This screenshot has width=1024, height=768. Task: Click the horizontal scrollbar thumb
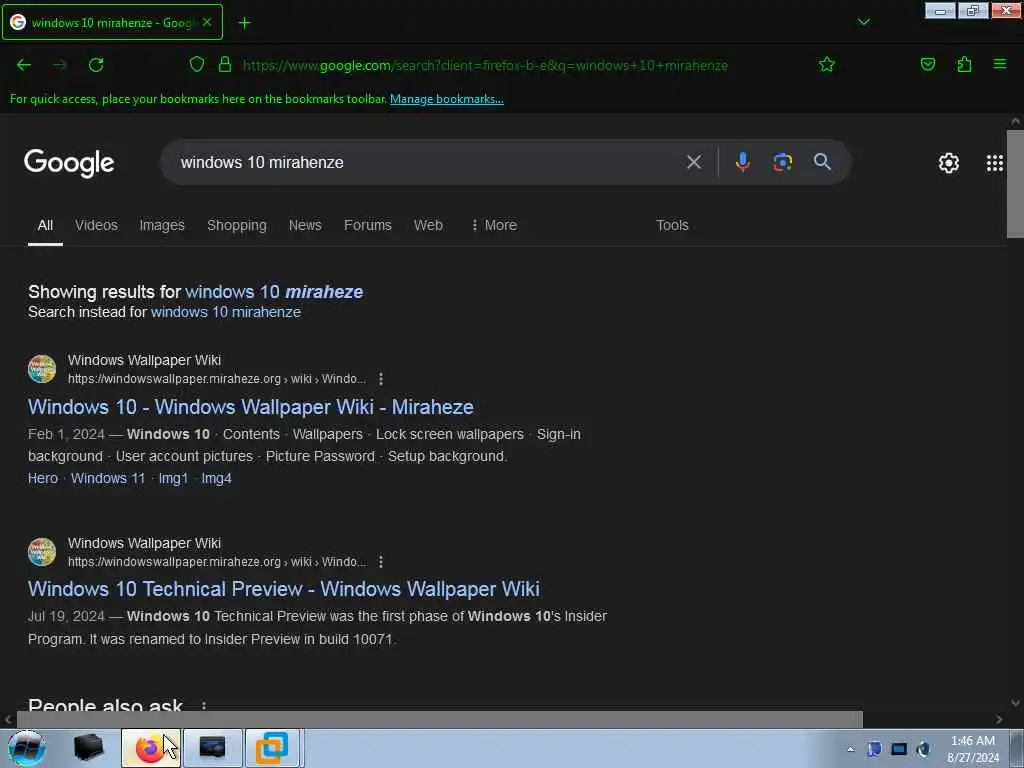tap(439, 719)
